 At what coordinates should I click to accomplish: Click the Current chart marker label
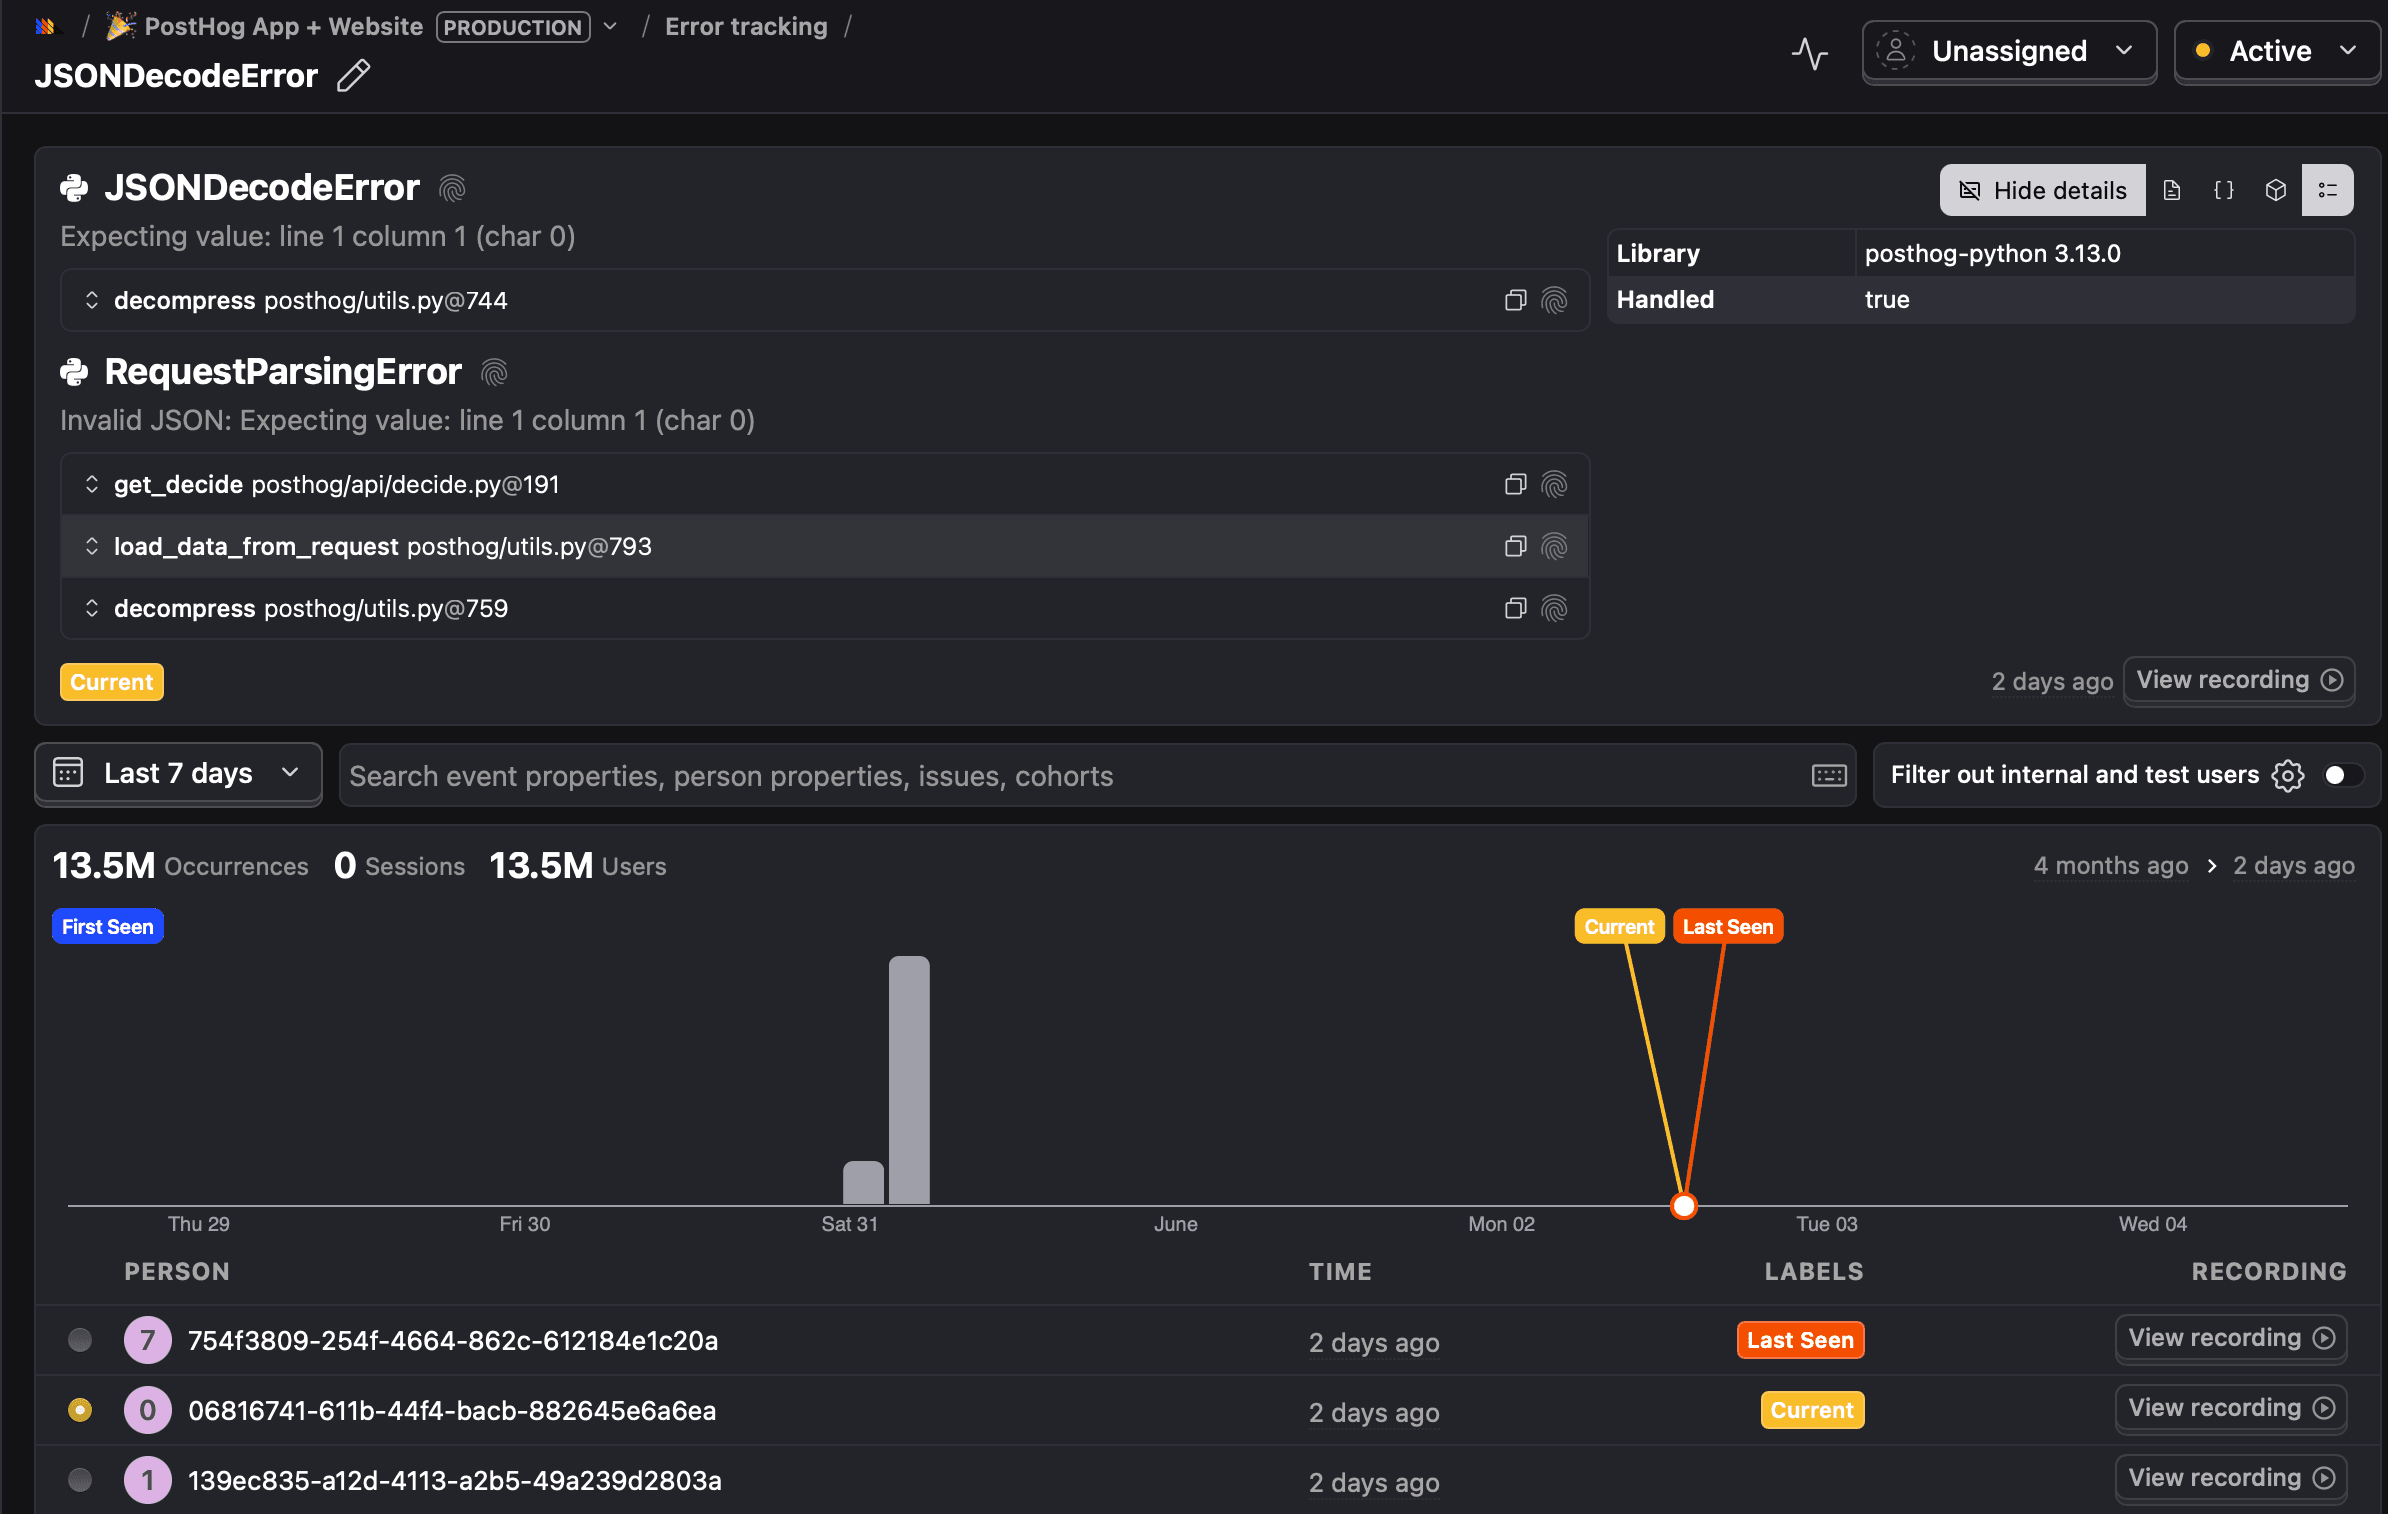pos(1619,926)
